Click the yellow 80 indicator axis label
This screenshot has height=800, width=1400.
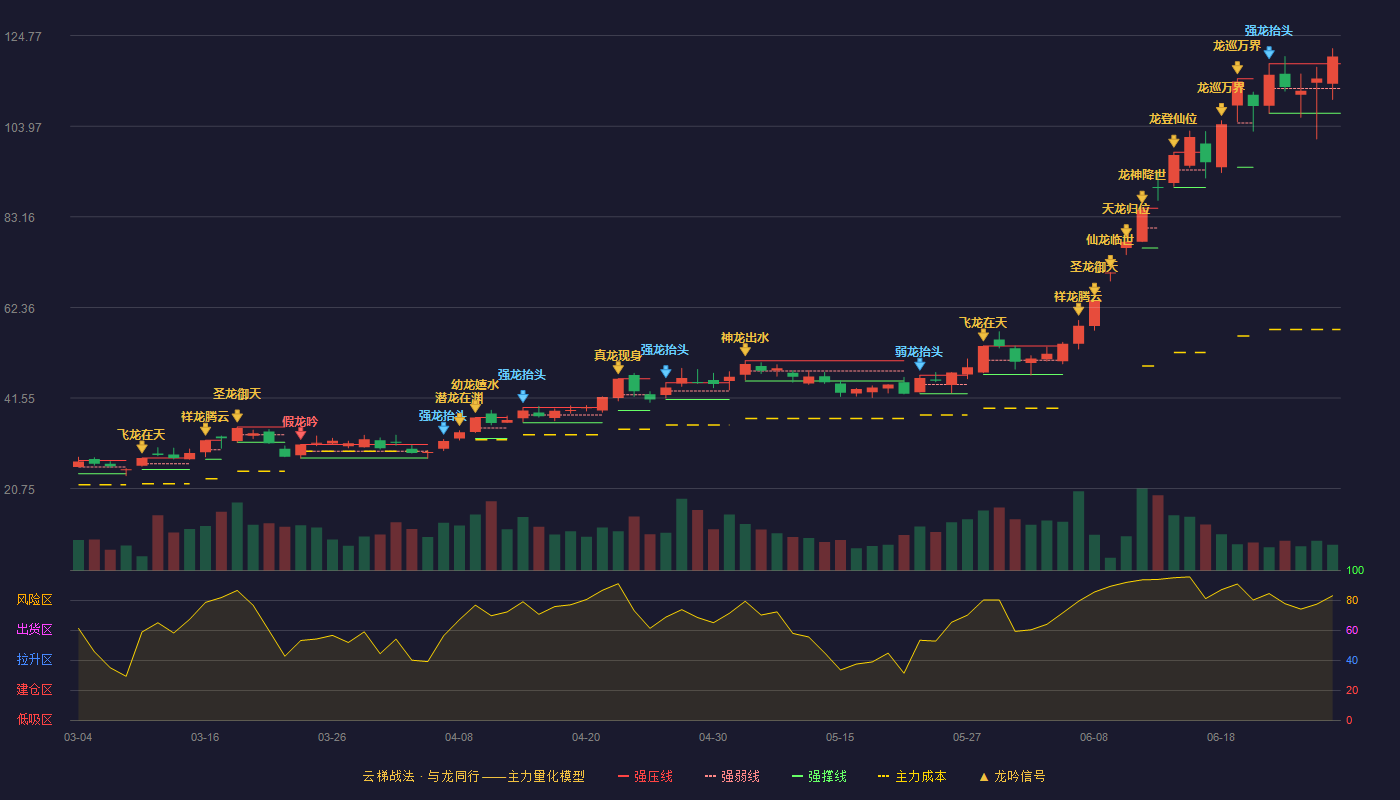click(x=1351, y=601)
